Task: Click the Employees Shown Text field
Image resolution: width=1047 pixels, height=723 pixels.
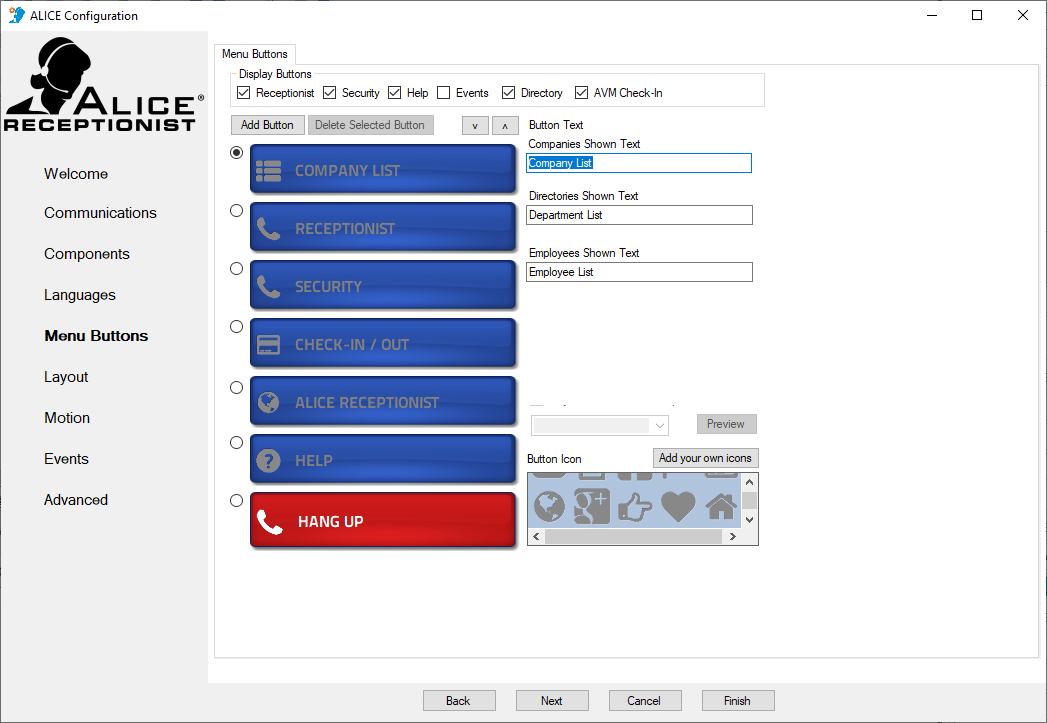Action: [639, 272]
